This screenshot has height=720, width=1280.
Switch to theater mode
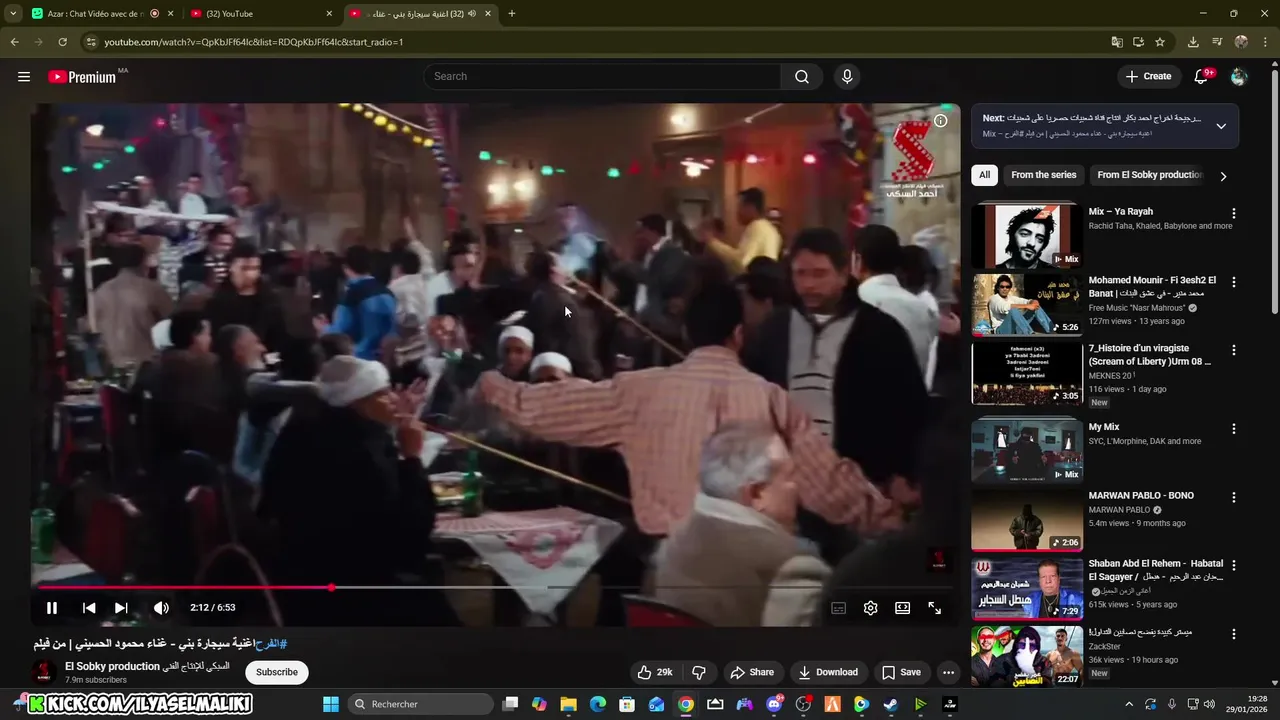point(903,608)
